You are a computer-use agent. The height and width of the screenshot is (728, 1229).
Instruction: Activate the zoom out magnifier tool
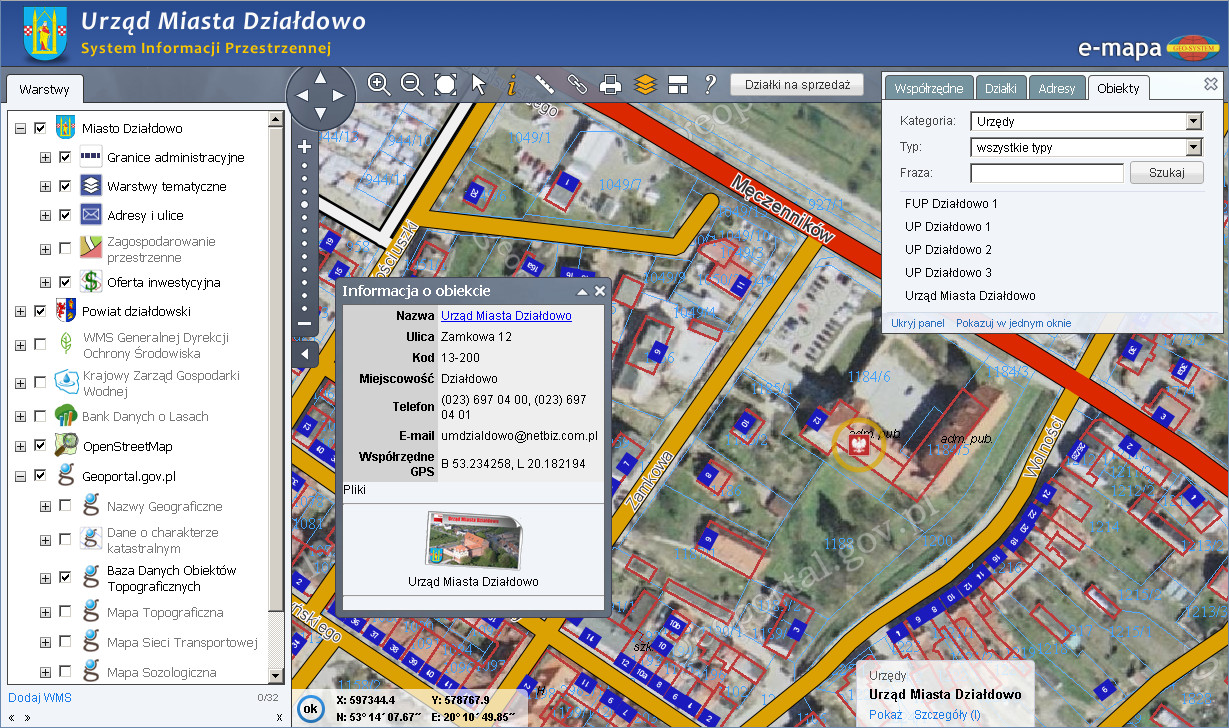(x=412, y=84)
